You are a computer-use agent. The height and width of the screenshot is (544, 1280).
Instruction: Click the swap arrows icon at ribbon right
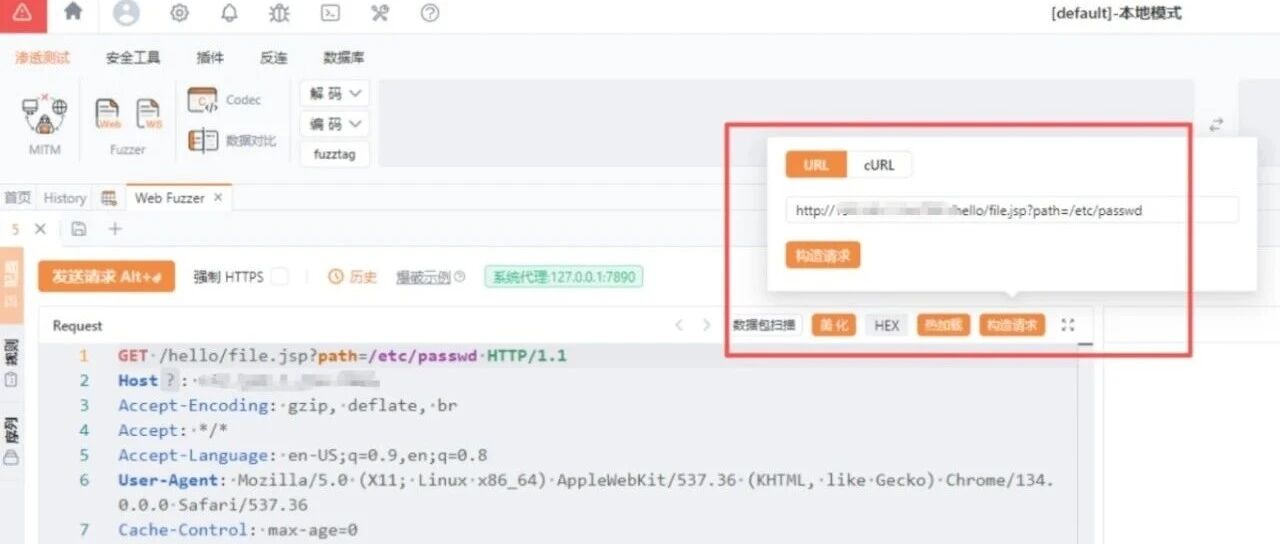1216,124
